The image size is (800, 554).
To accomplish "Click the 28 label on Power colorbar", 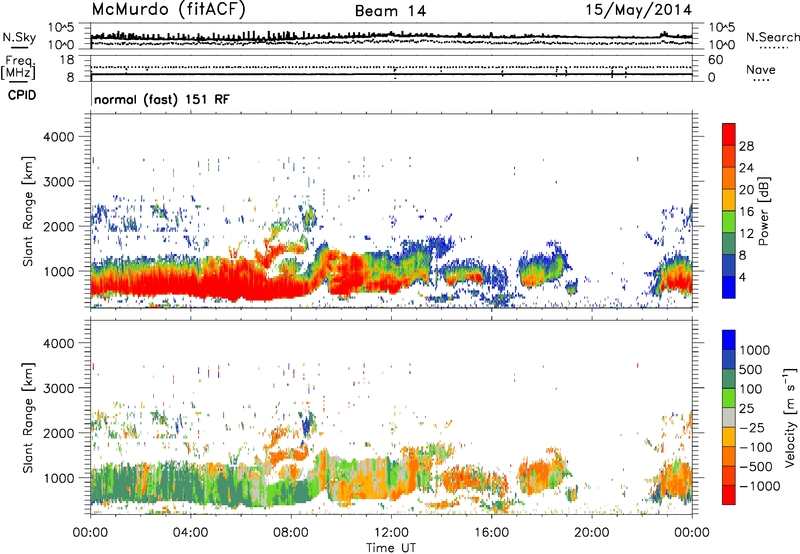I will point(746,146).
